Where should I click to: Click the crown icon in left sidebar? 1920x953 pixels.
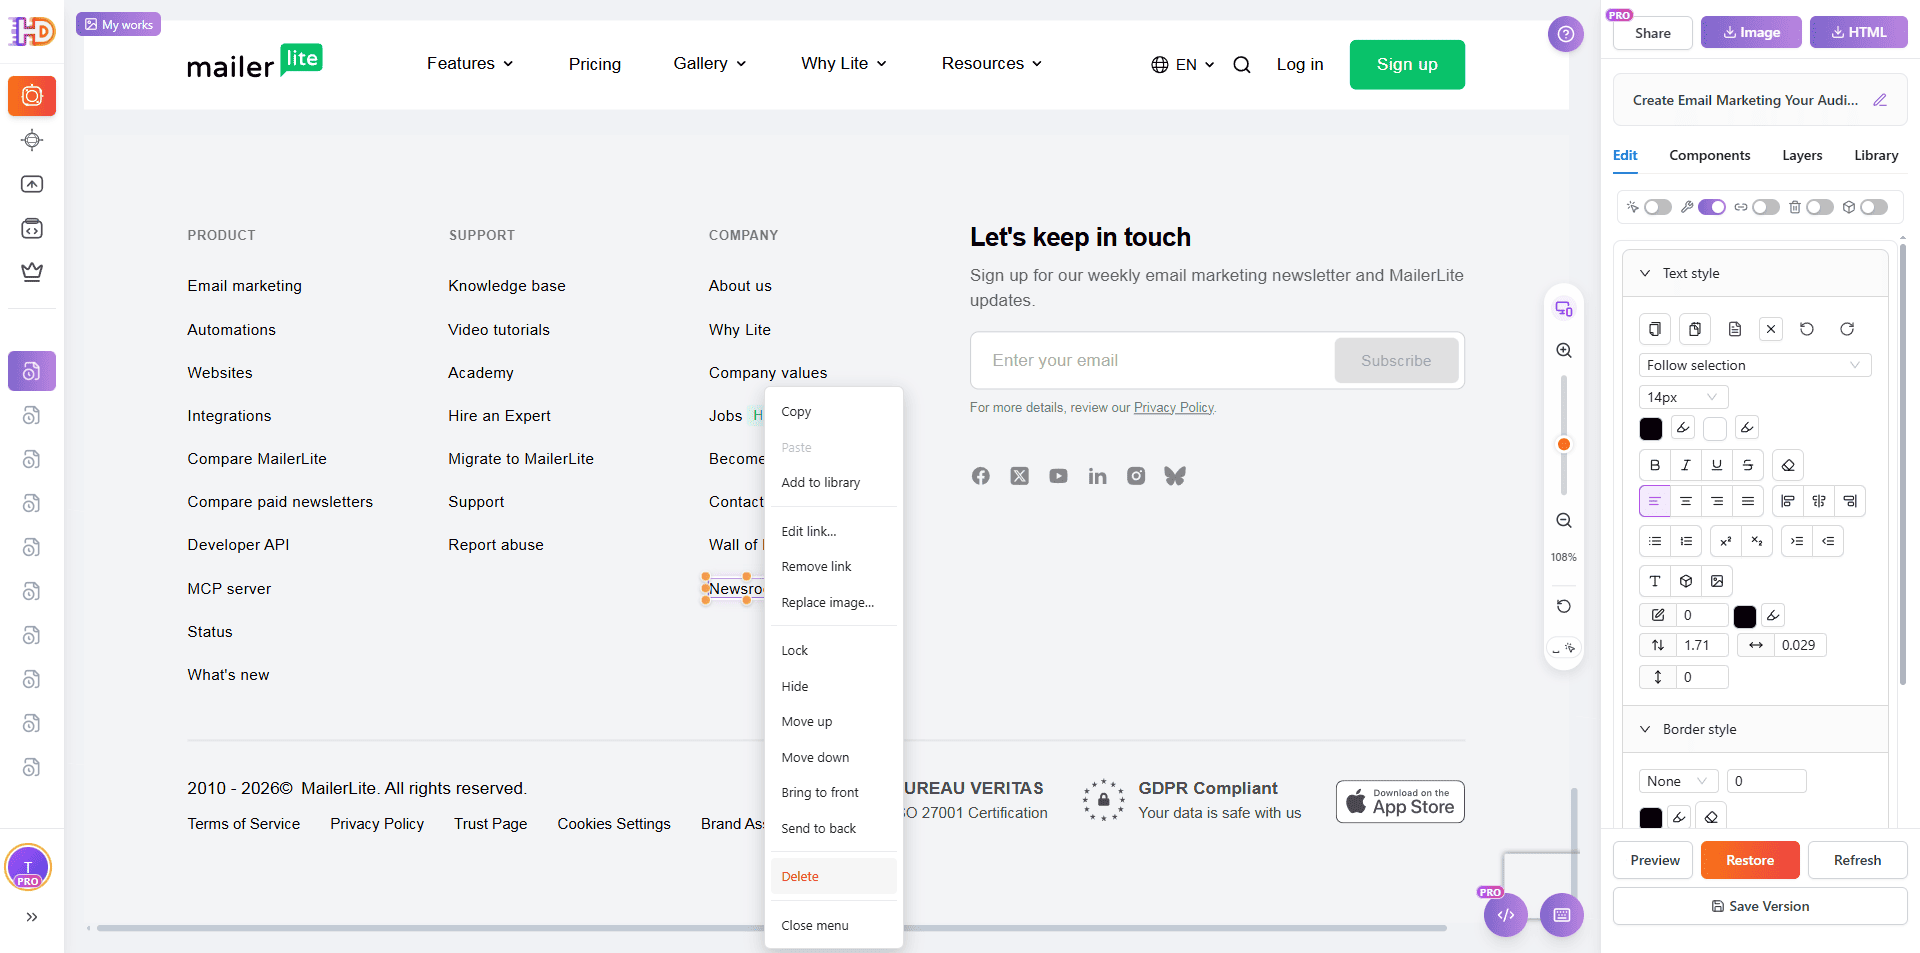click(x=32, y=272)
